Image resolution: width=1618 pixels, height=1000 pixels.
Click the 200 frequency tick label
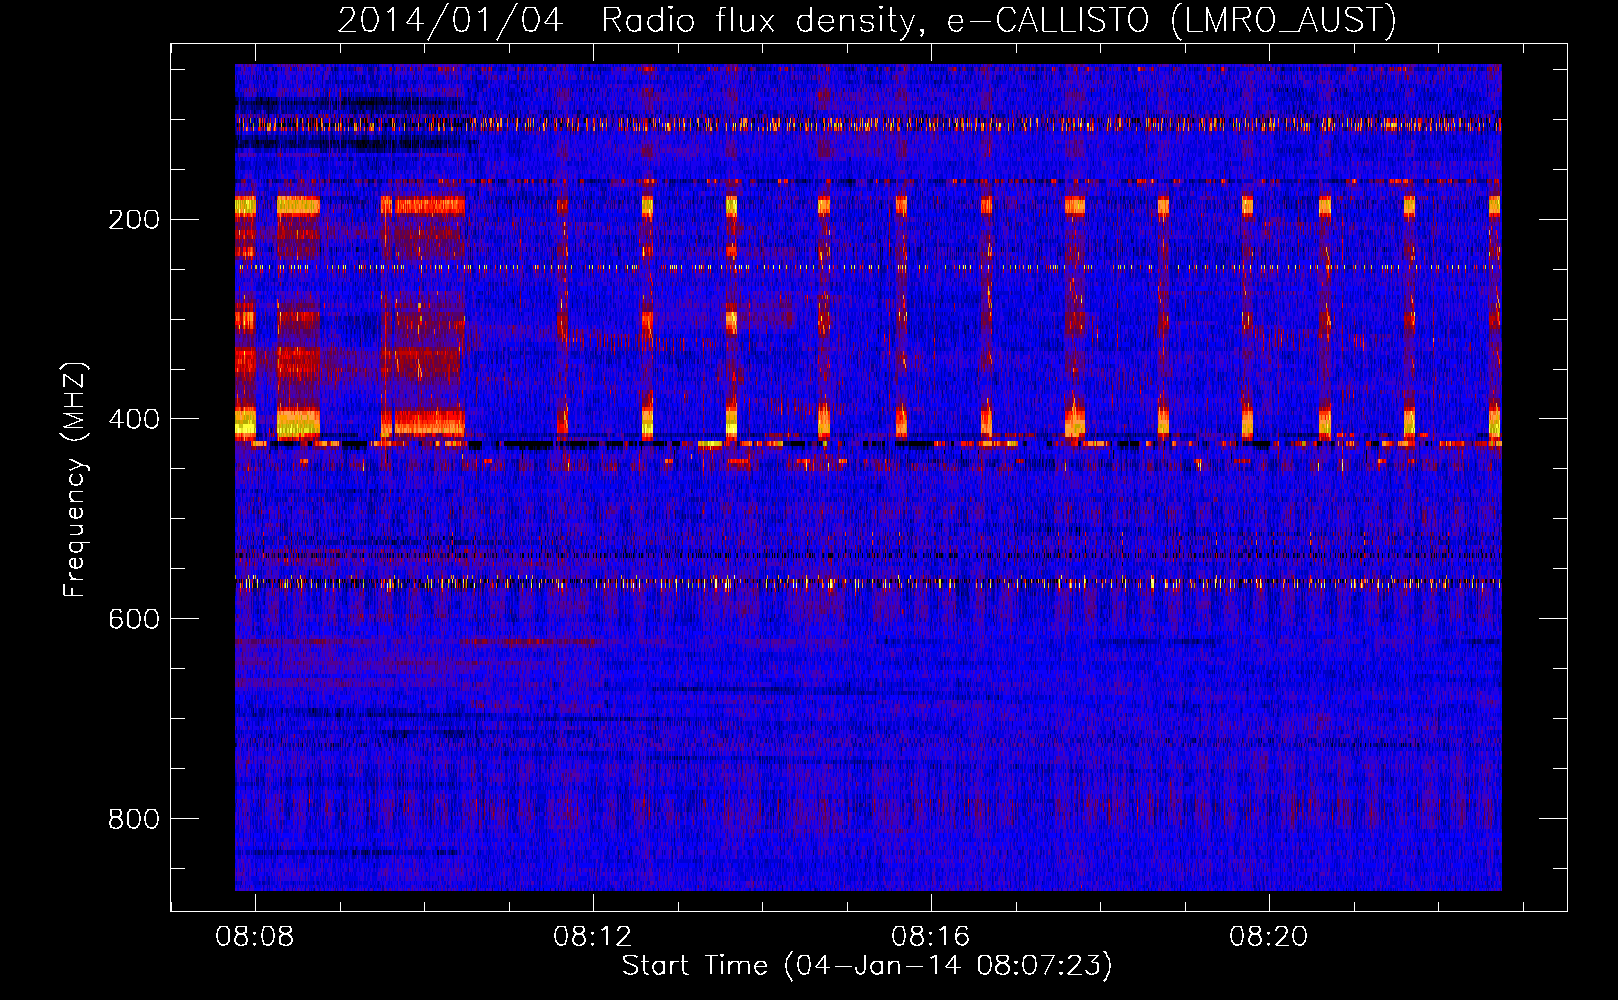(x=134, y=219)
